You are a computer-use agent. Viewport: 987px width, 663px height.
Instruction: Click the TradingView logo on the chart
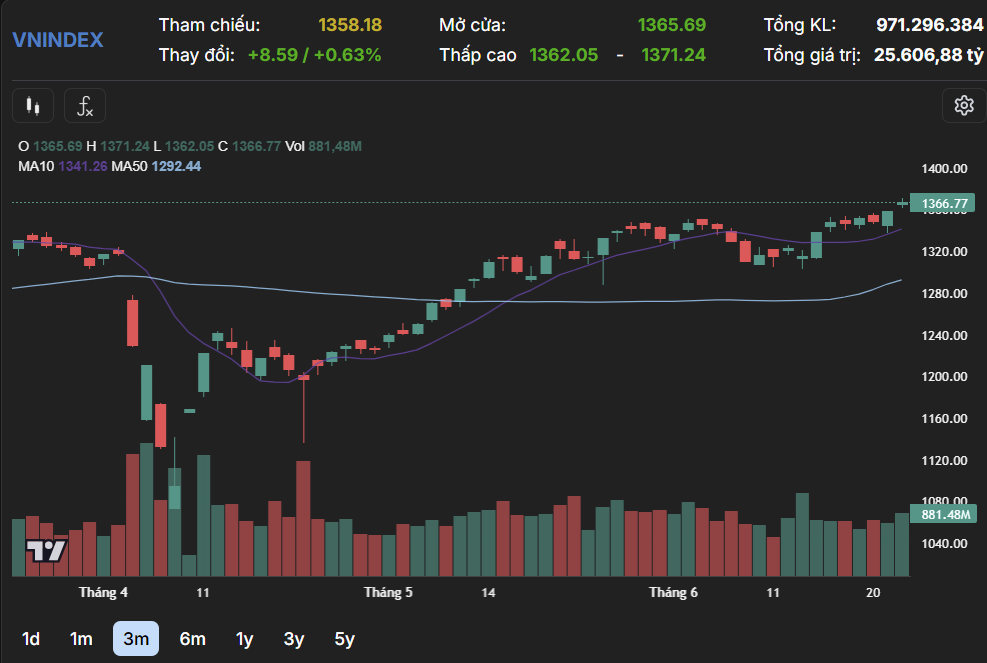(46, 551)
